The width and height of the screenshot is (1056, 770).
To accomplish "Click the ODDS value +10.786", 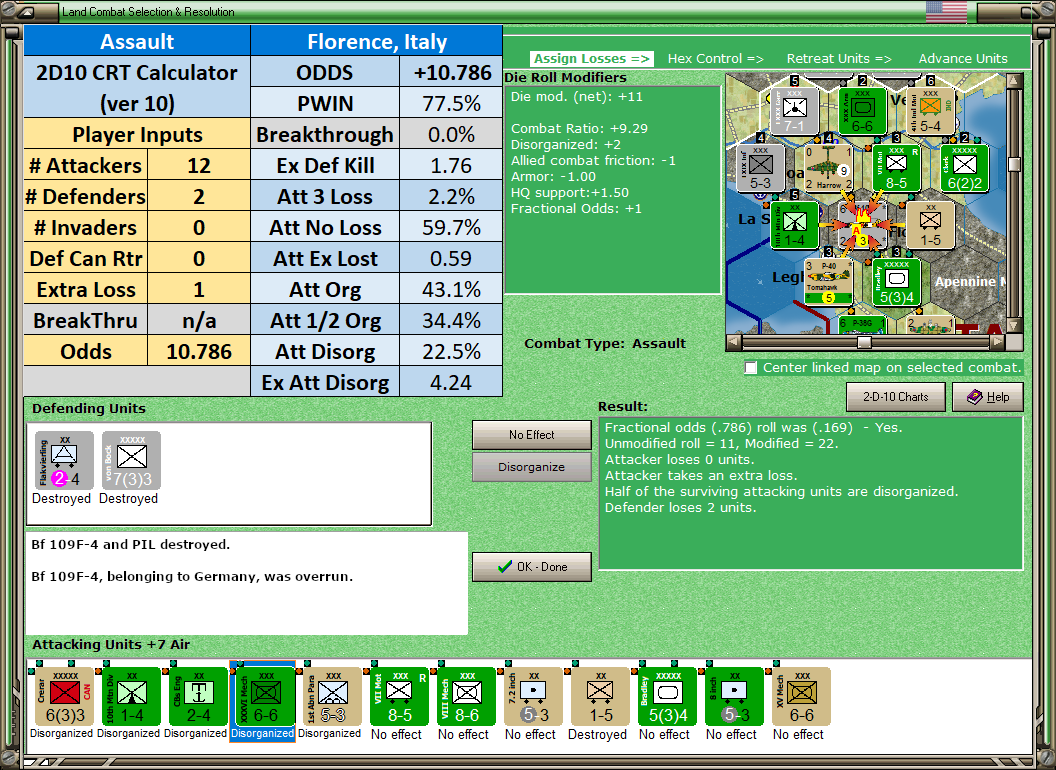I will coord(451,73).
